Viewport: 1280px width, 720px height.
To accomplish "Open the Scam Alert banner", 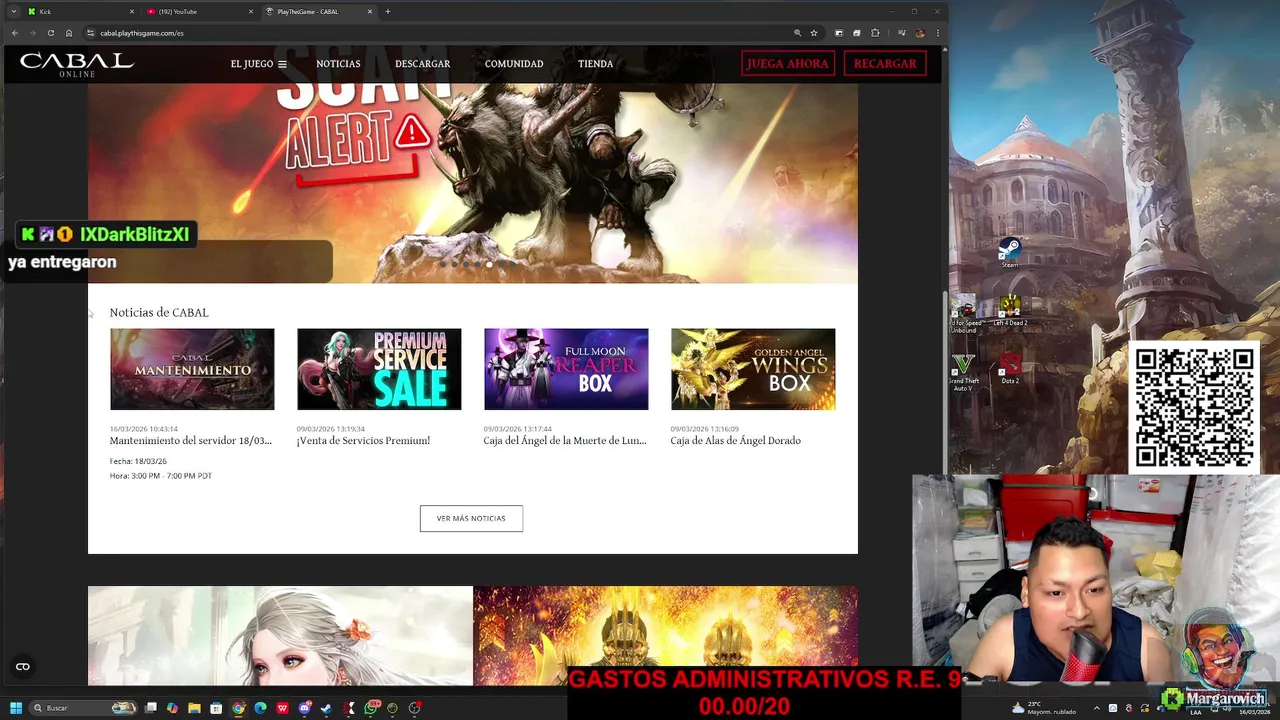I will coord(473,183).
